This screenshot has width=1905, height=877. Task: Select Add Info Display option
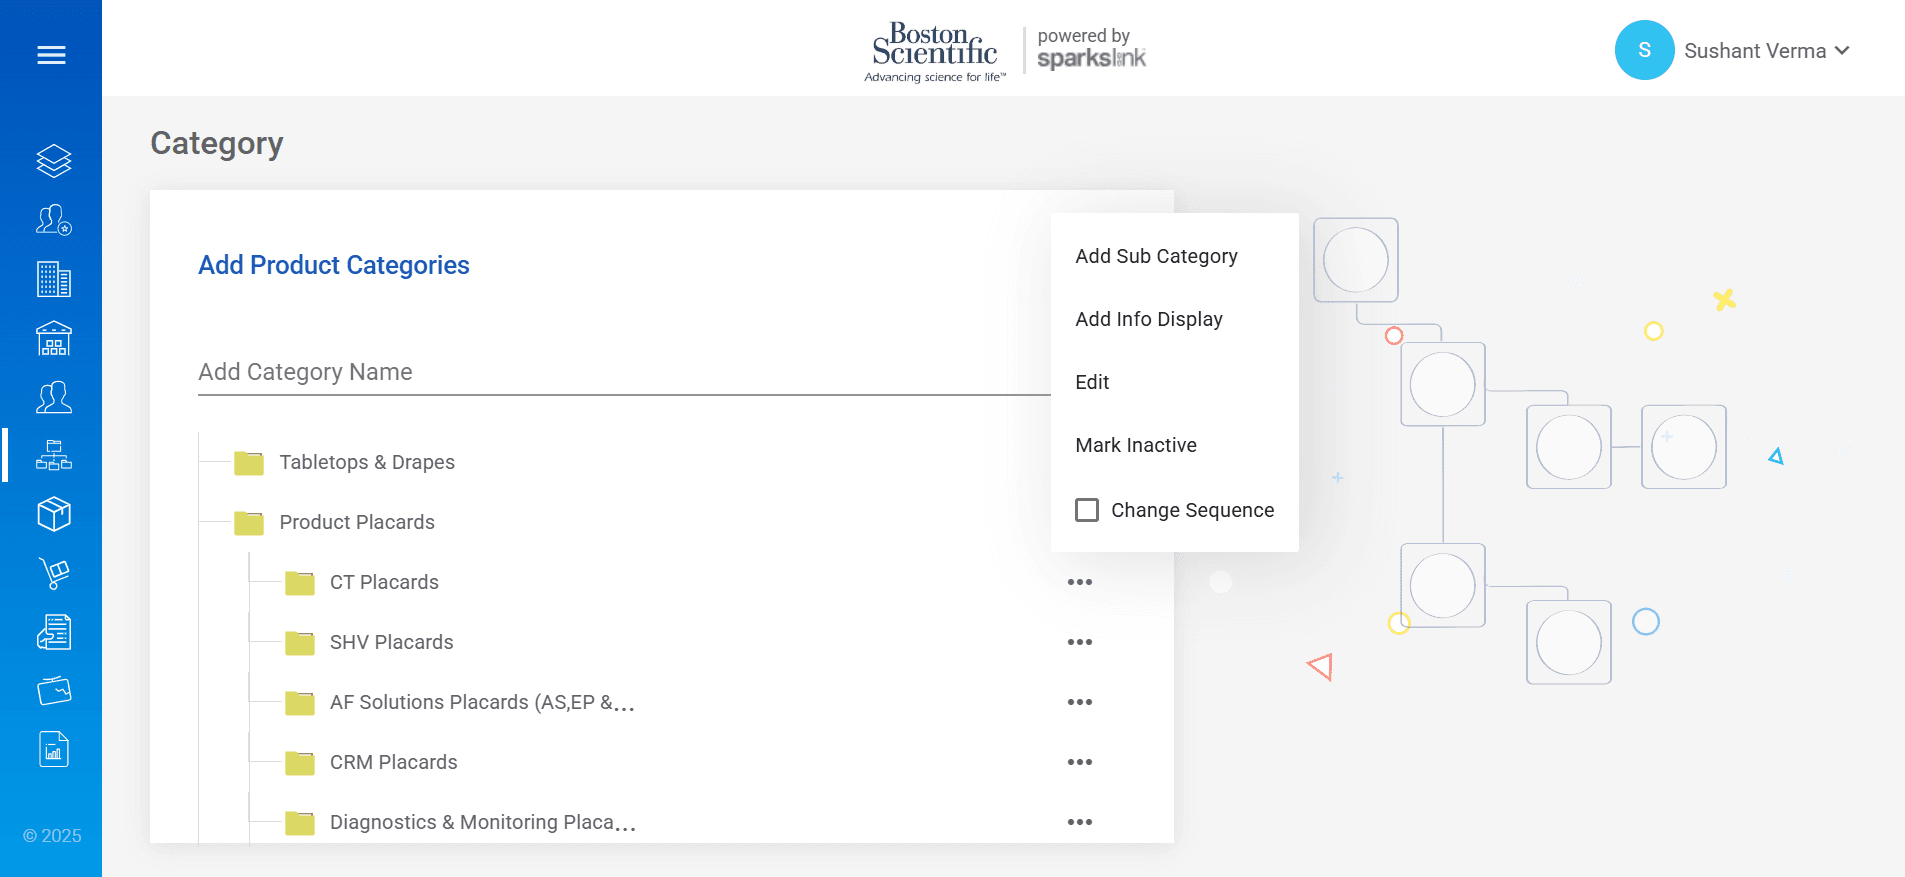coord(1149,319)
